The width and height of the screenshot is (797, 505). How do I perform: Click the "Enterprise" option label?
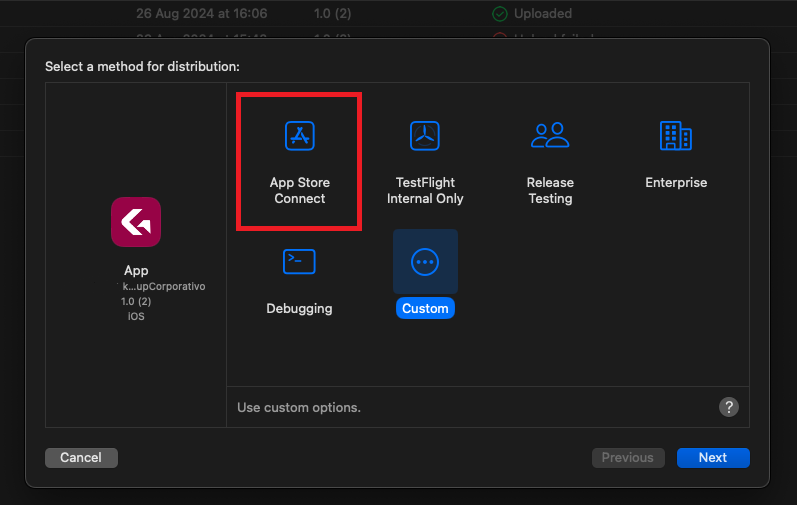click(x=676, y=182)
